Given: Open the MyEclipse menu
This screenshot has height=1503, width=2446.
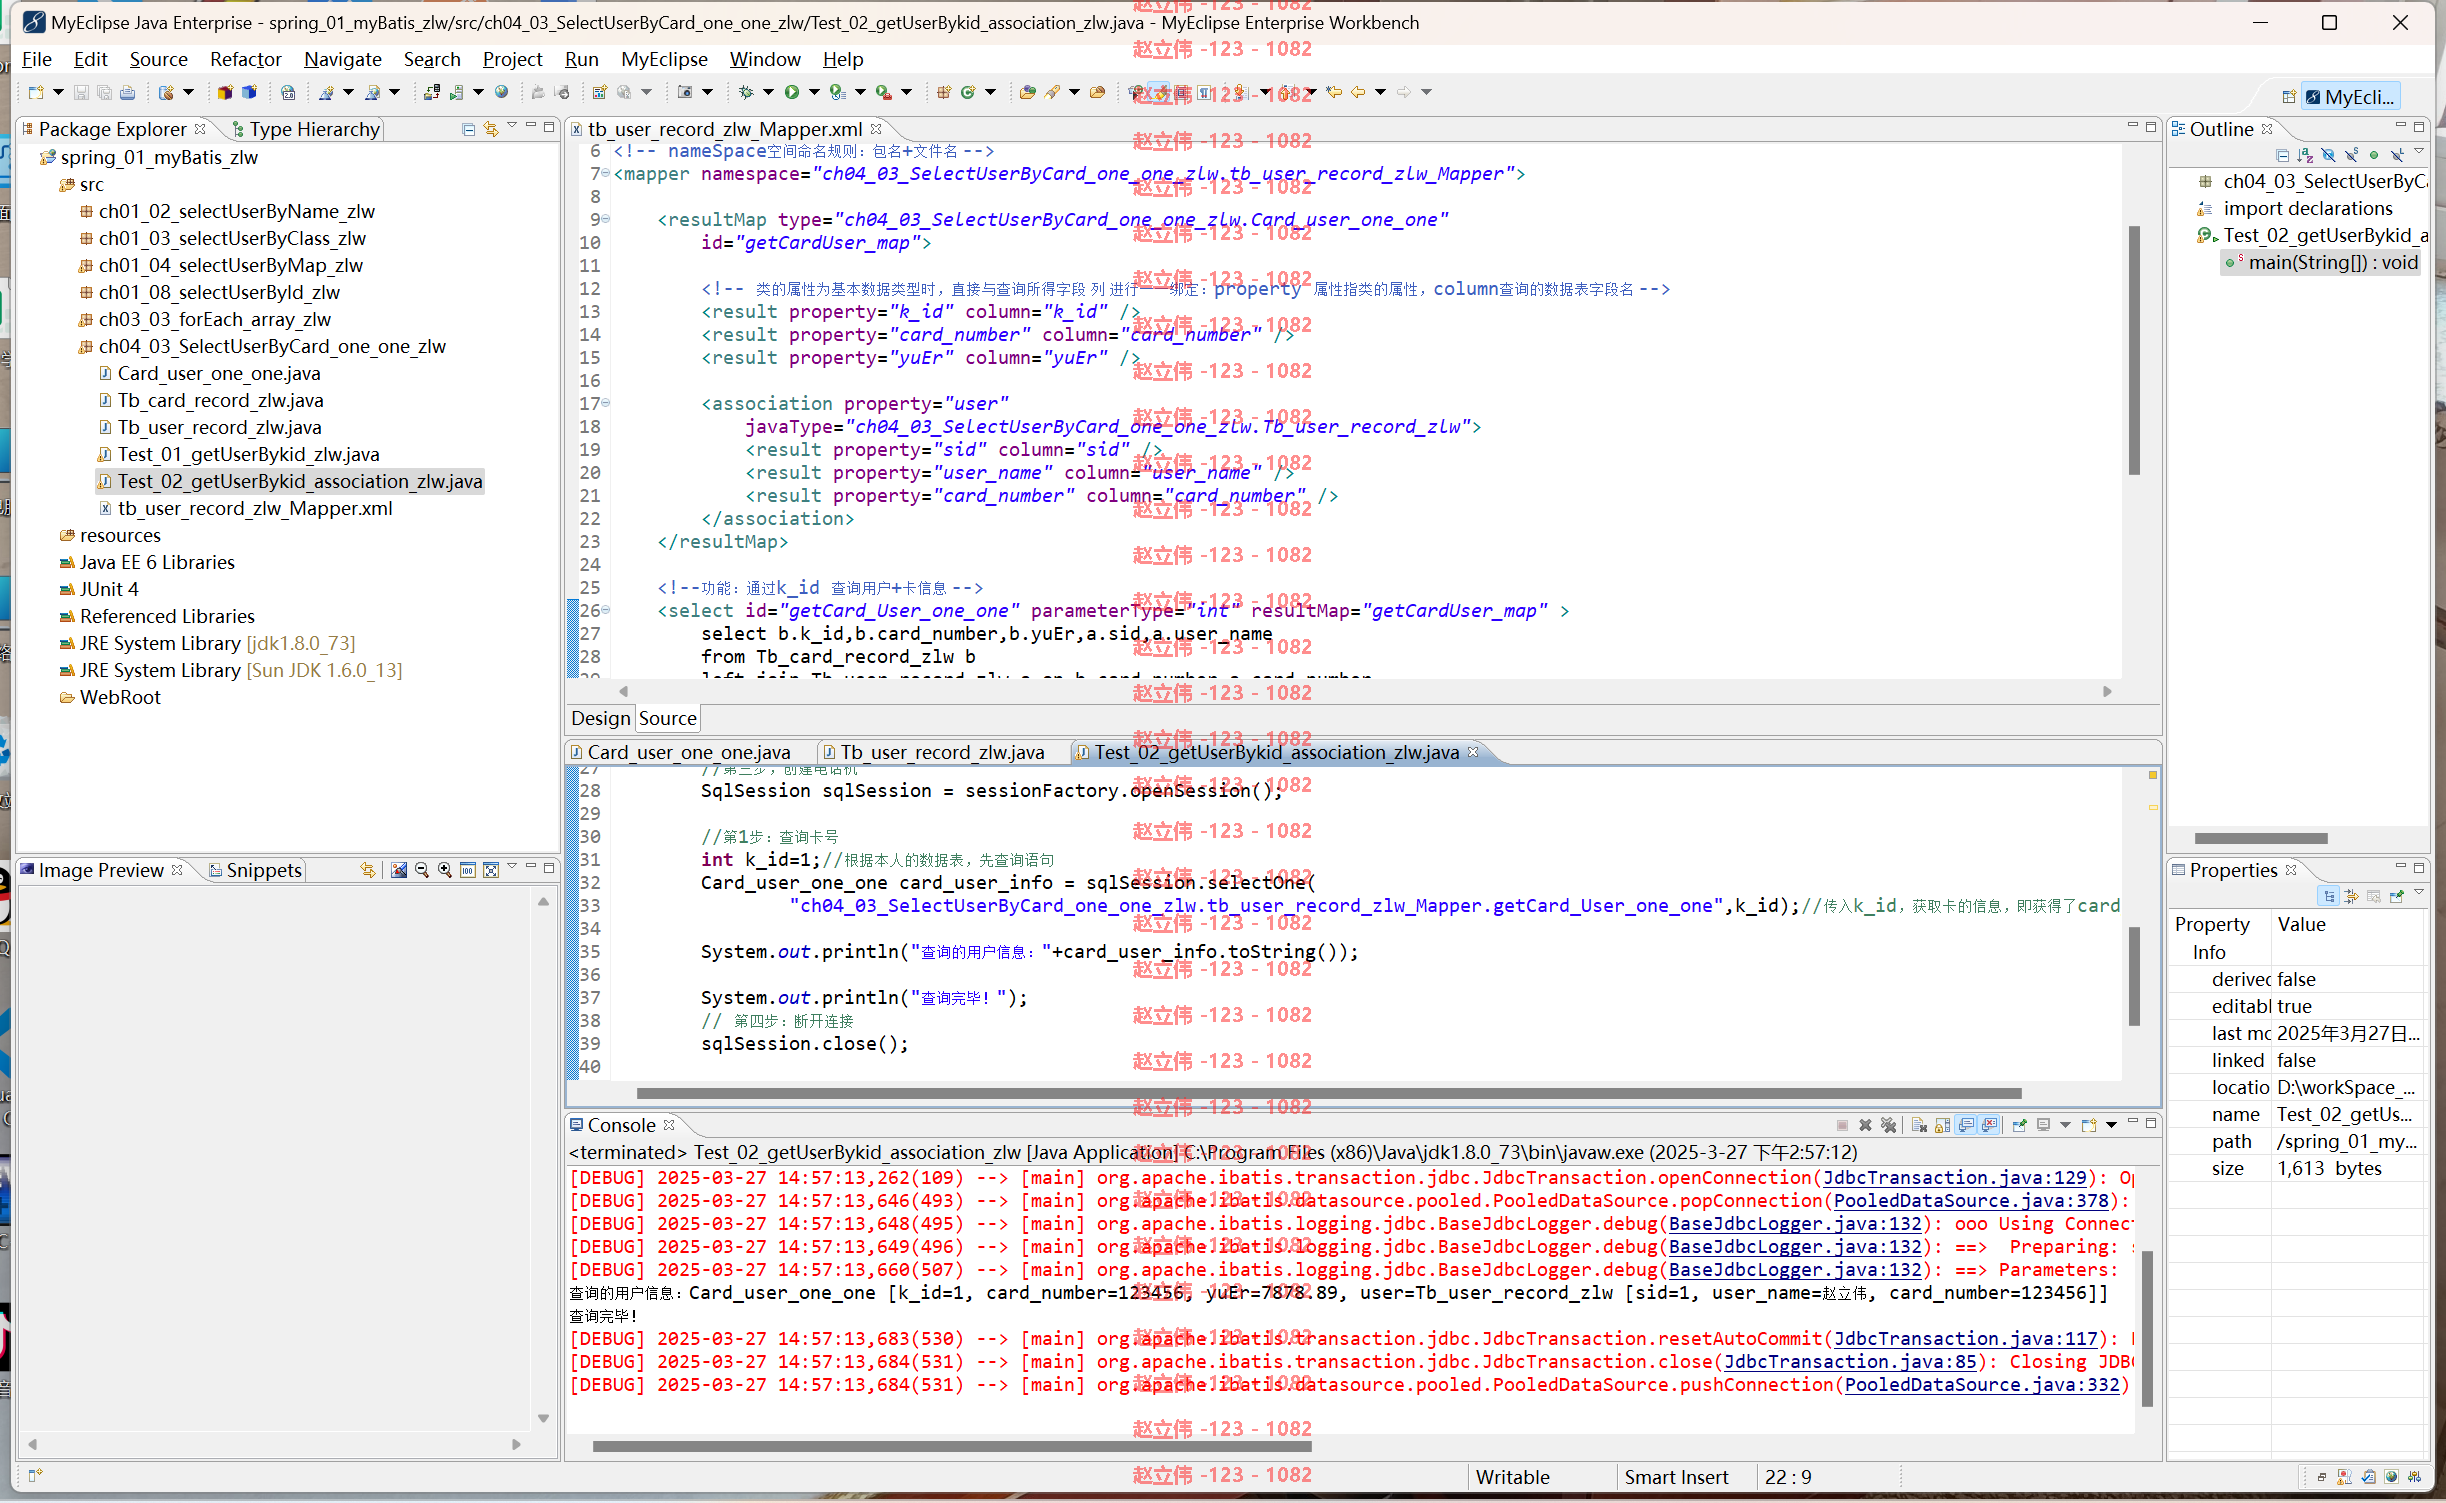Looking at the screenshot, I should click(664, 60).
